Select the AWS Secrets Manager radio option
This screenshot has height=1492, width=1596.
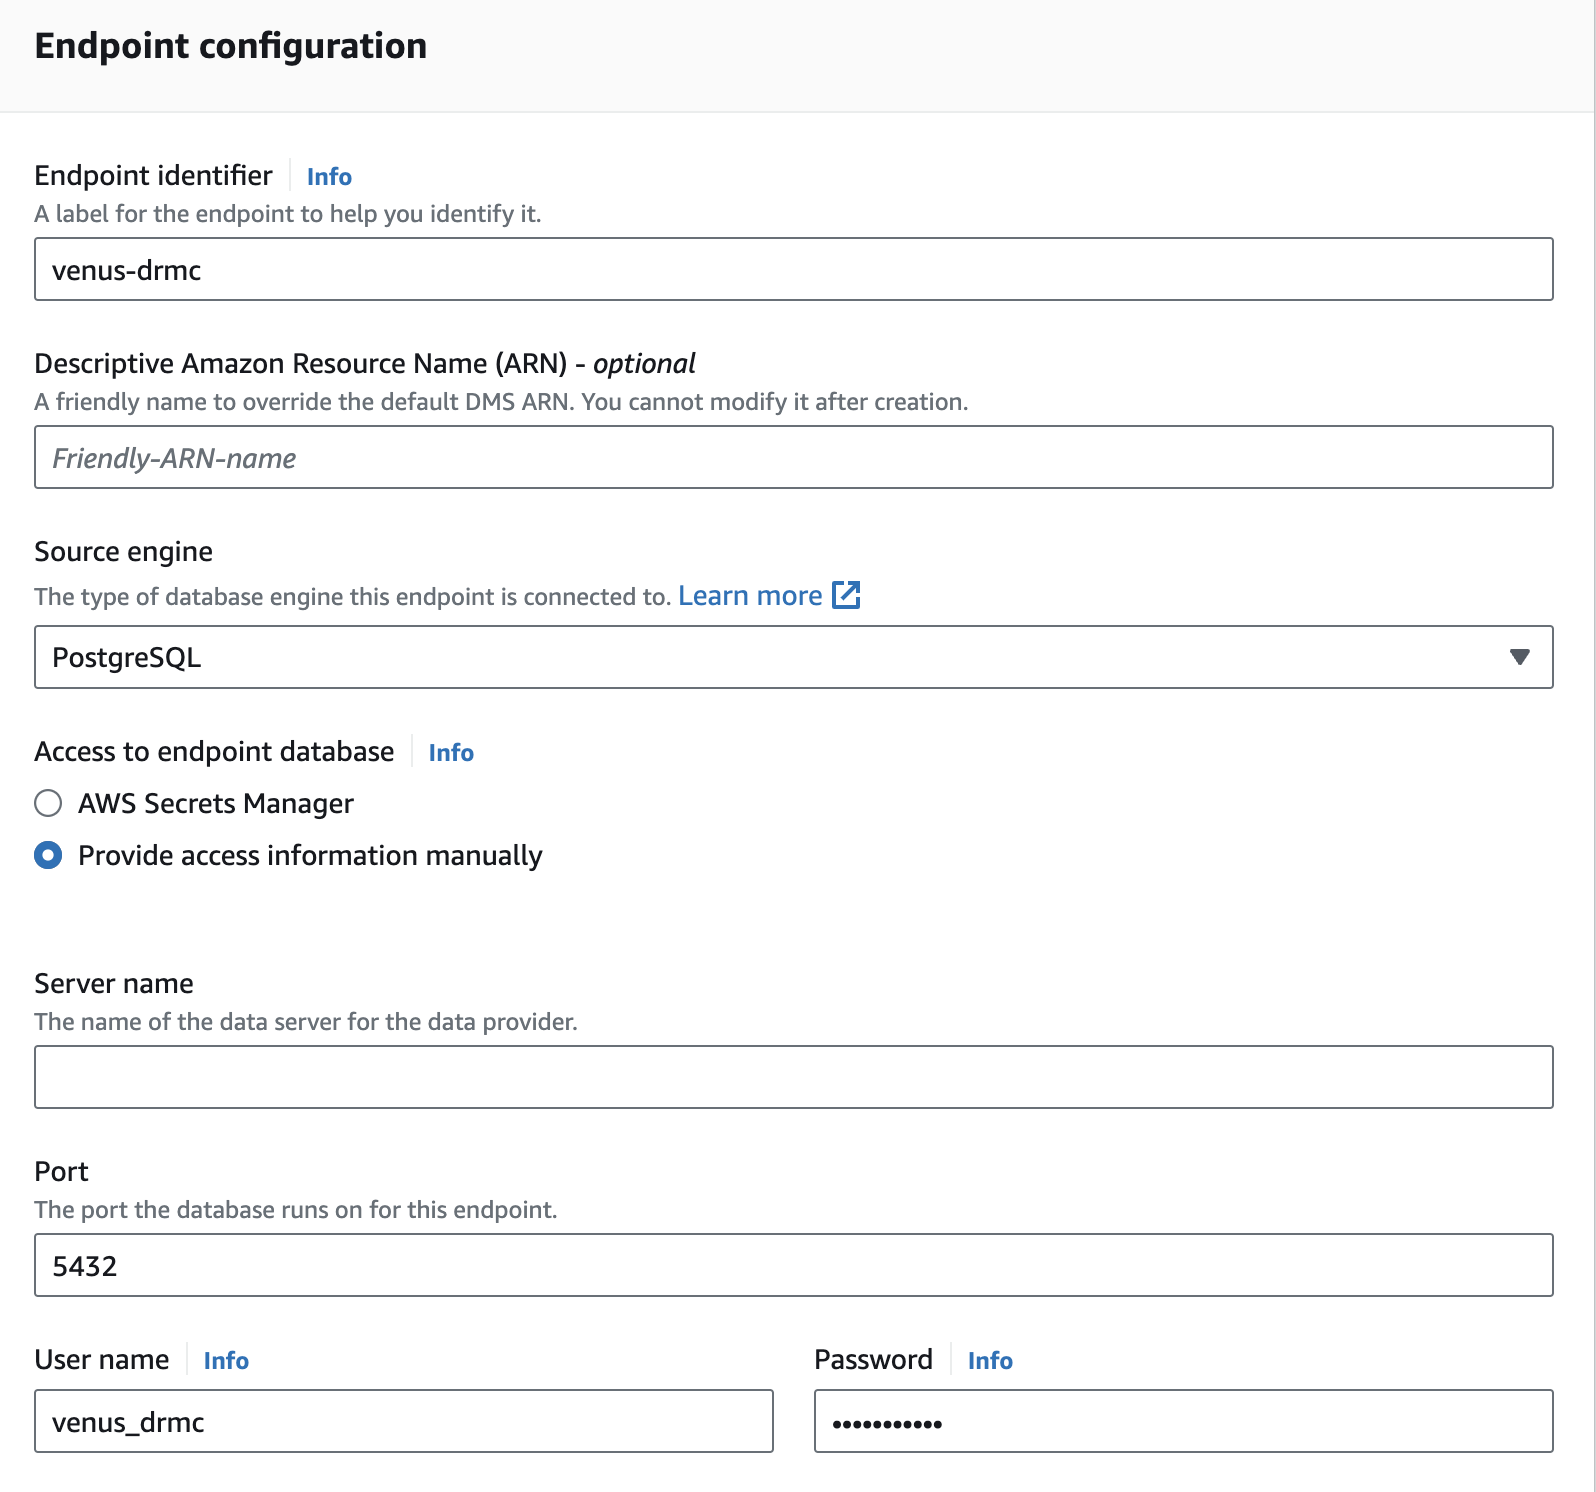click(48, 804)
